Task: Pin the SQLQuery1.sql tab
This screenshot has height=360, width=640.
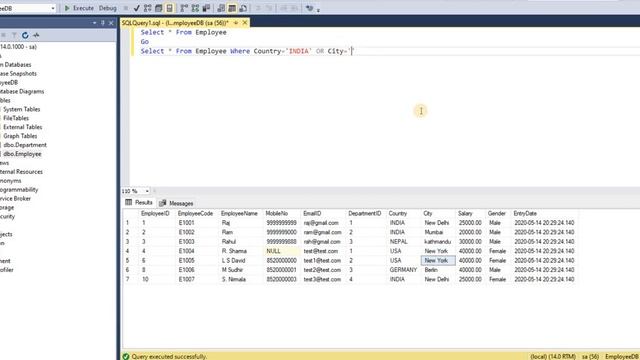Action: [x=236, y=23]
